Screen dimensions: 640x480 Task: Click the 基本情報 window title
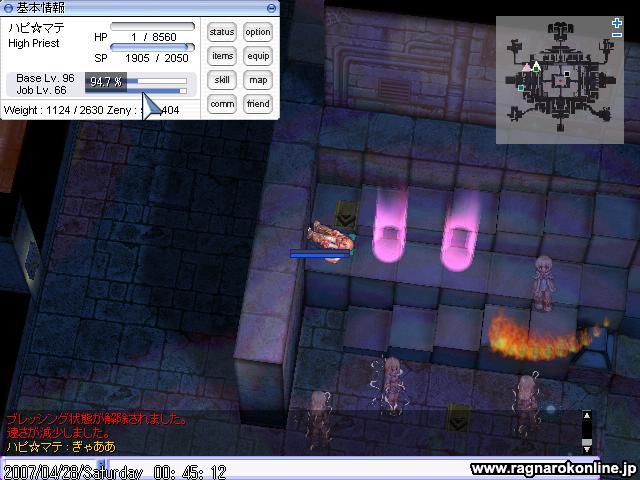[x=40, y=8]
